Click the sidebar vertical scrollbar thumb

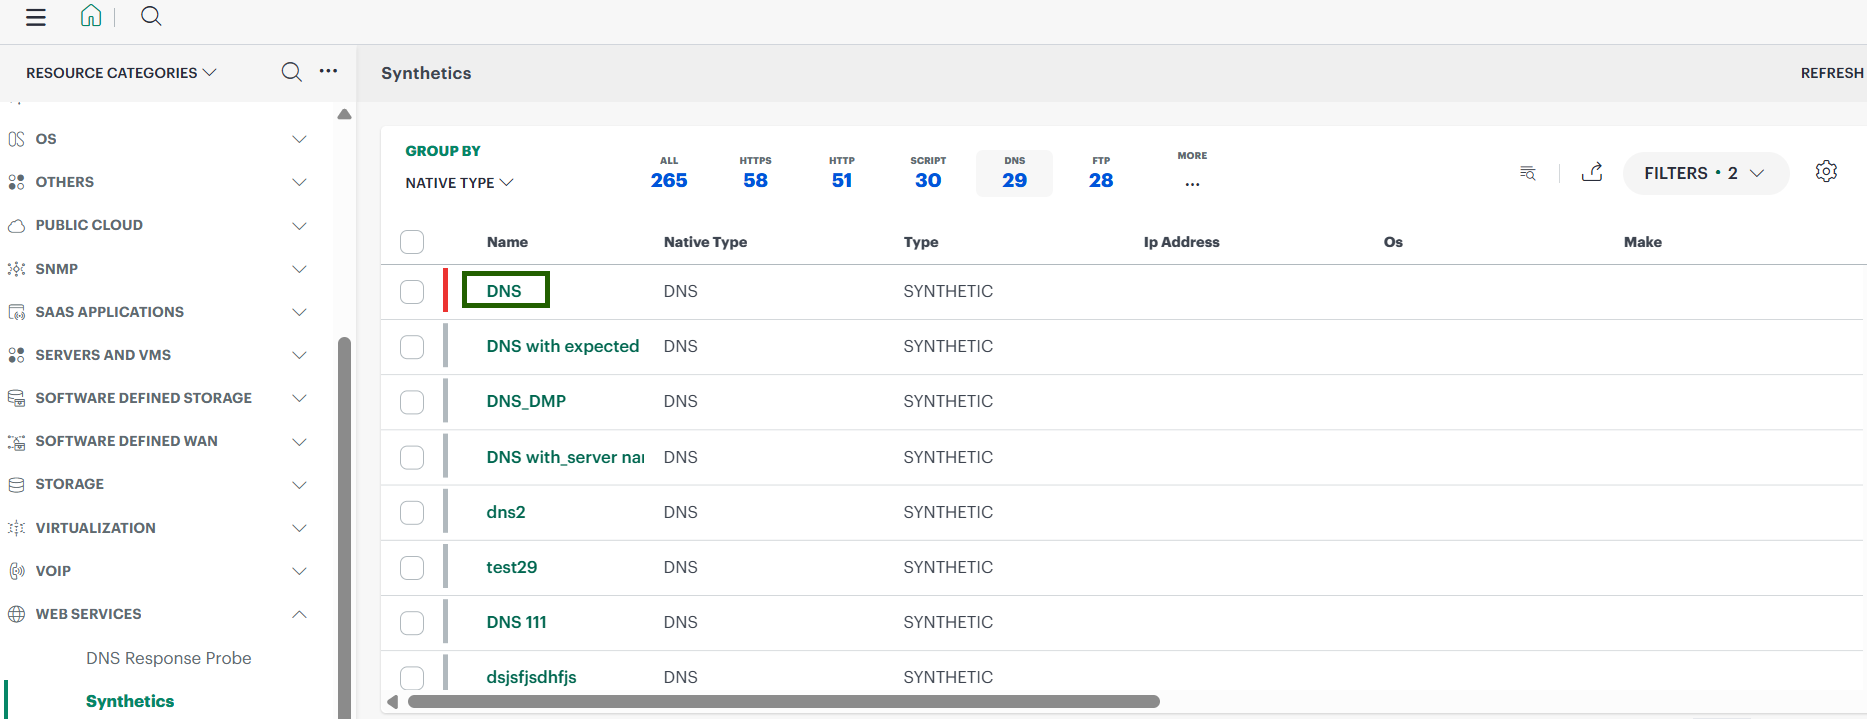(344, 527)
